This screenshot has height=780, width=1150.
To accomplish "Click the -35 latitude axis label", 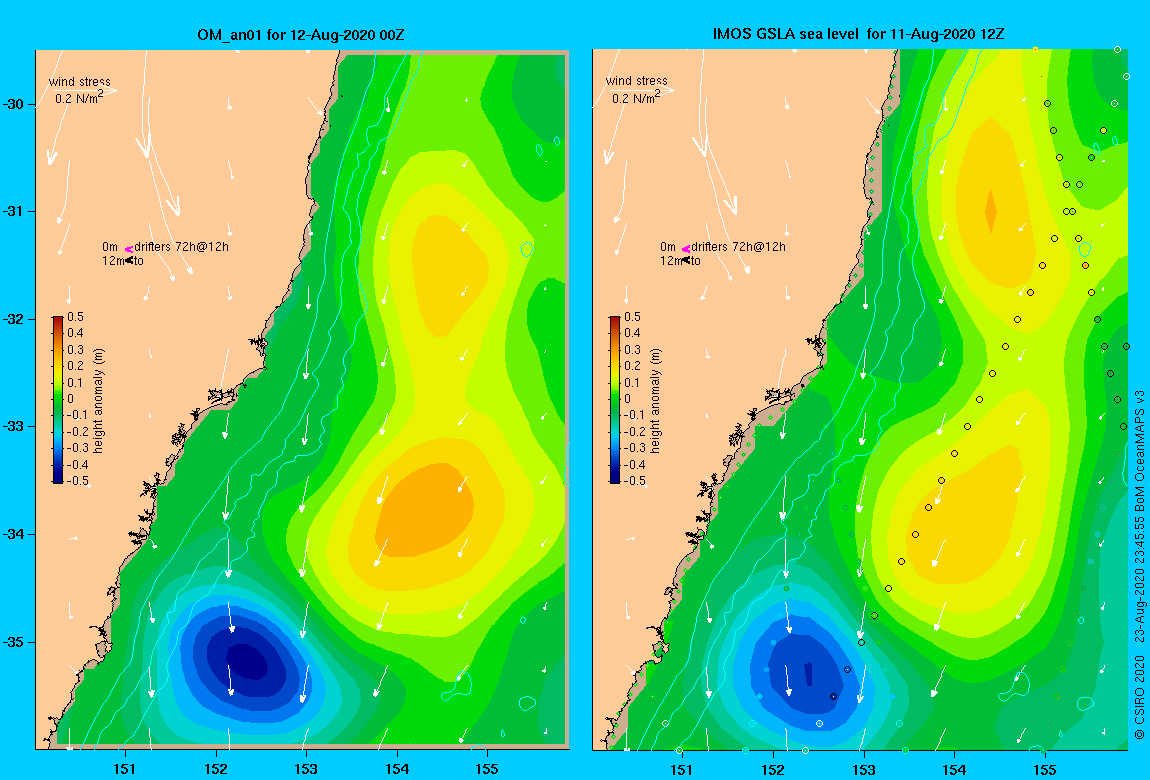I will click(x=15, y=643).
